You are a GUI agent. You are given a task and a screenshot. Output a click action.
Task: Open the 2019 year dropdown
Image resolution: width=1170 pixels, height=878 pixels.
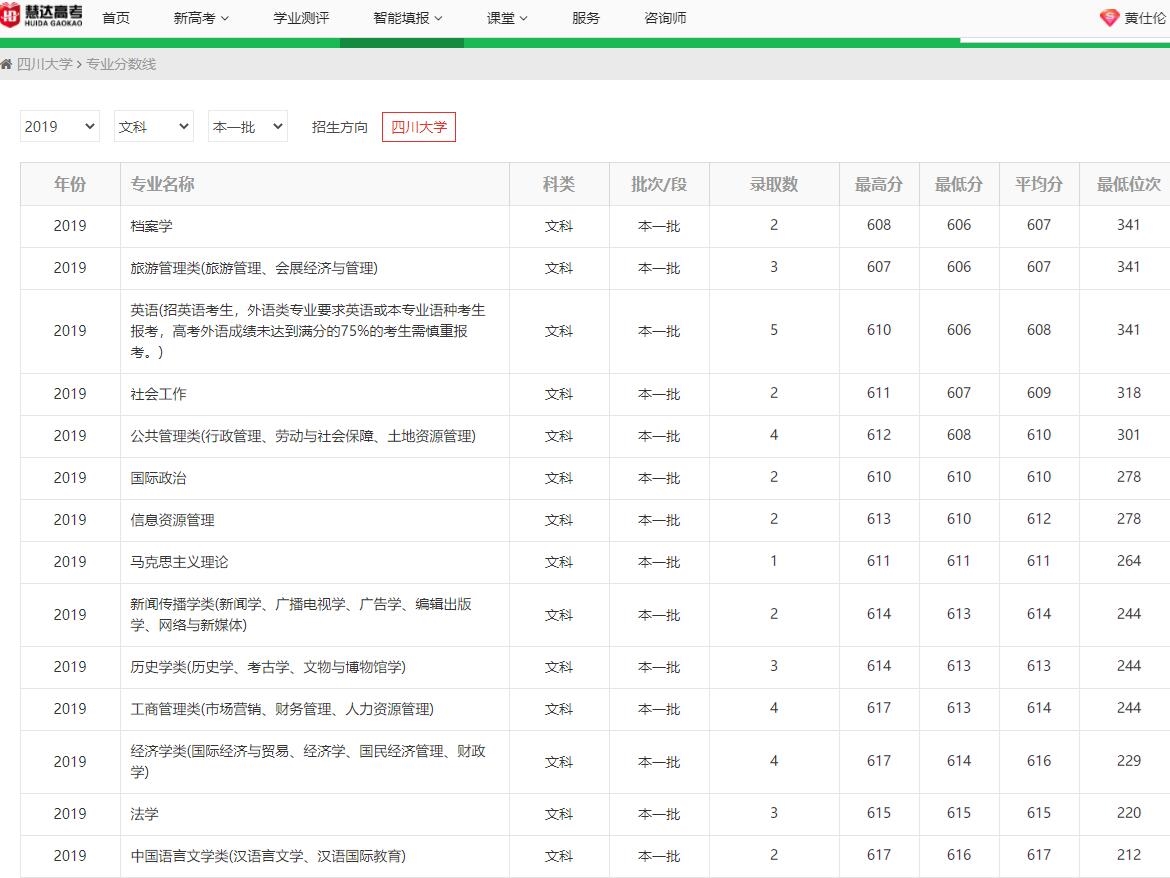(60, 126)
